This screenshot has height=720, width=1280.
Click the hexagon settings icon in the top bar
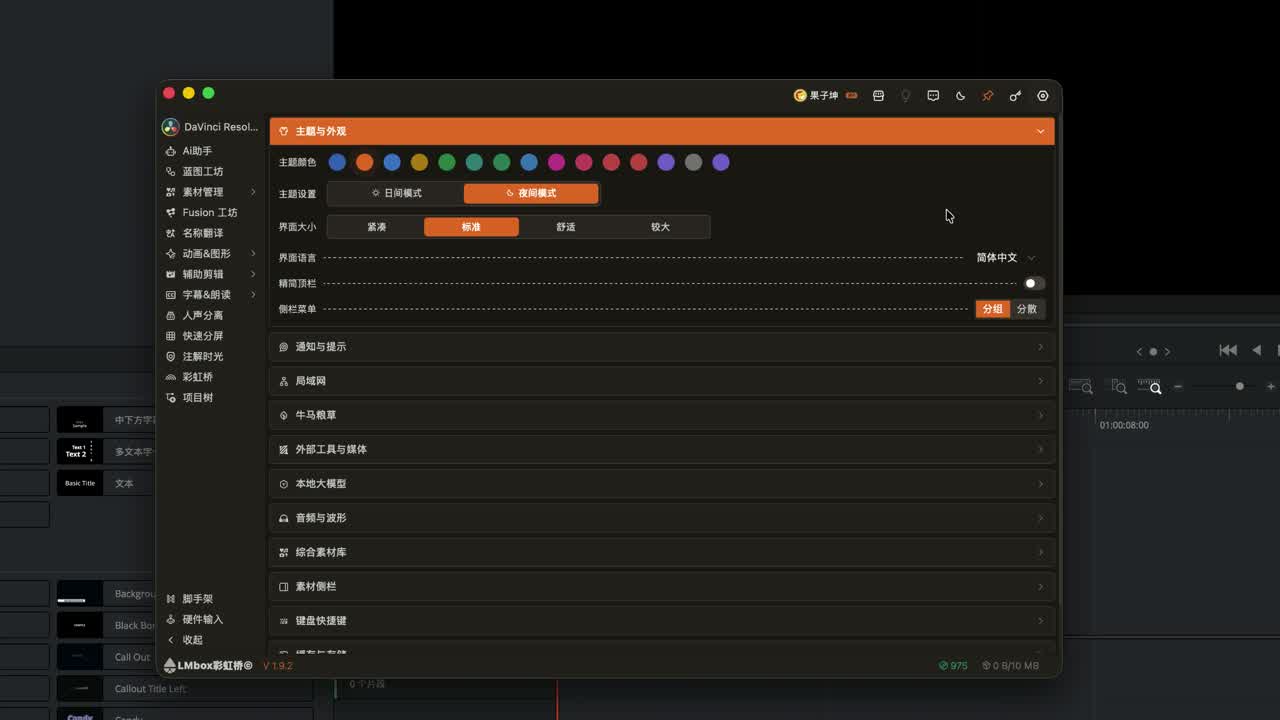[x=1042, y=96]
